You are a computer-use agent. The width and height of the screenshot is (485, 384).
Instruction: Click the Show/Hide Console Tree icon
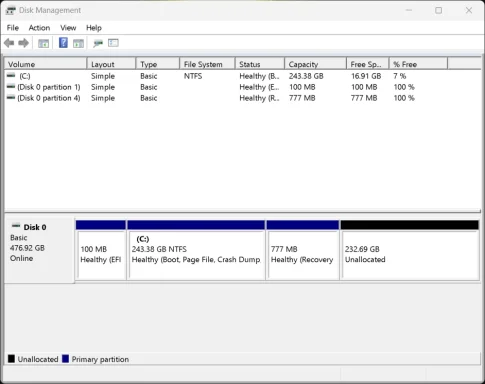tap(43, 43)
